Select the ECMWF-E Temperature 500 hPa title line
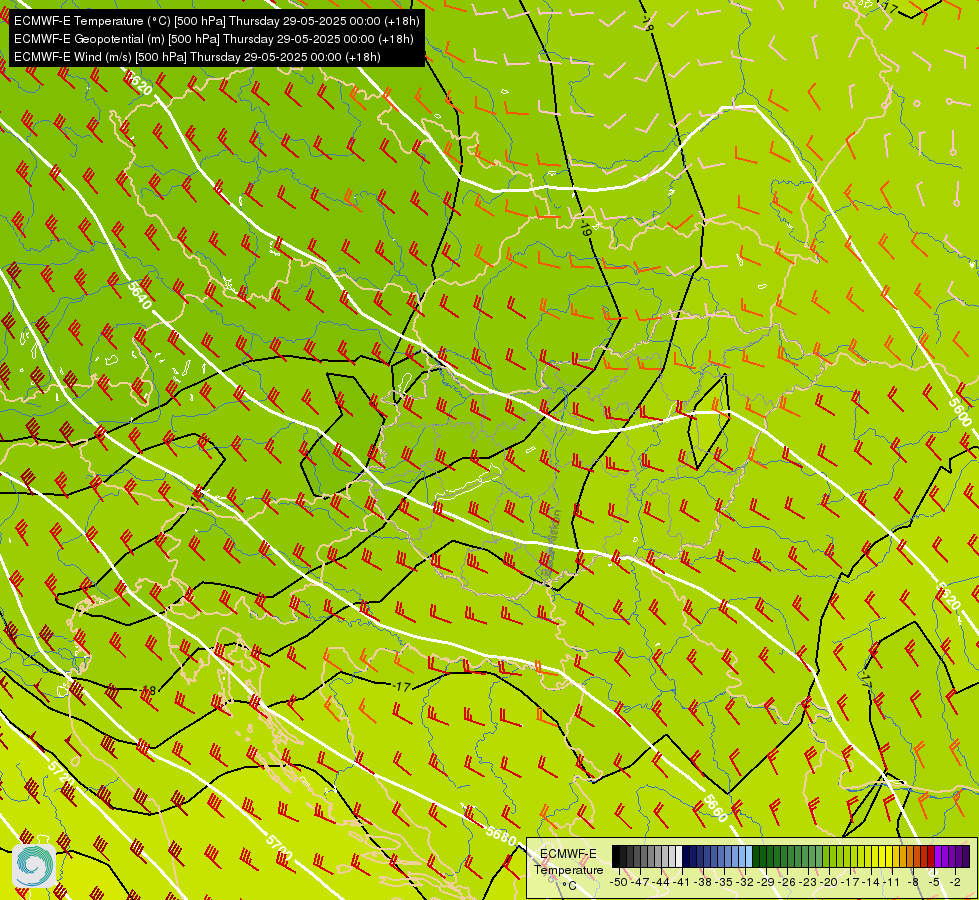The height and width of the screenshot is (900, 979). (216, 21)
